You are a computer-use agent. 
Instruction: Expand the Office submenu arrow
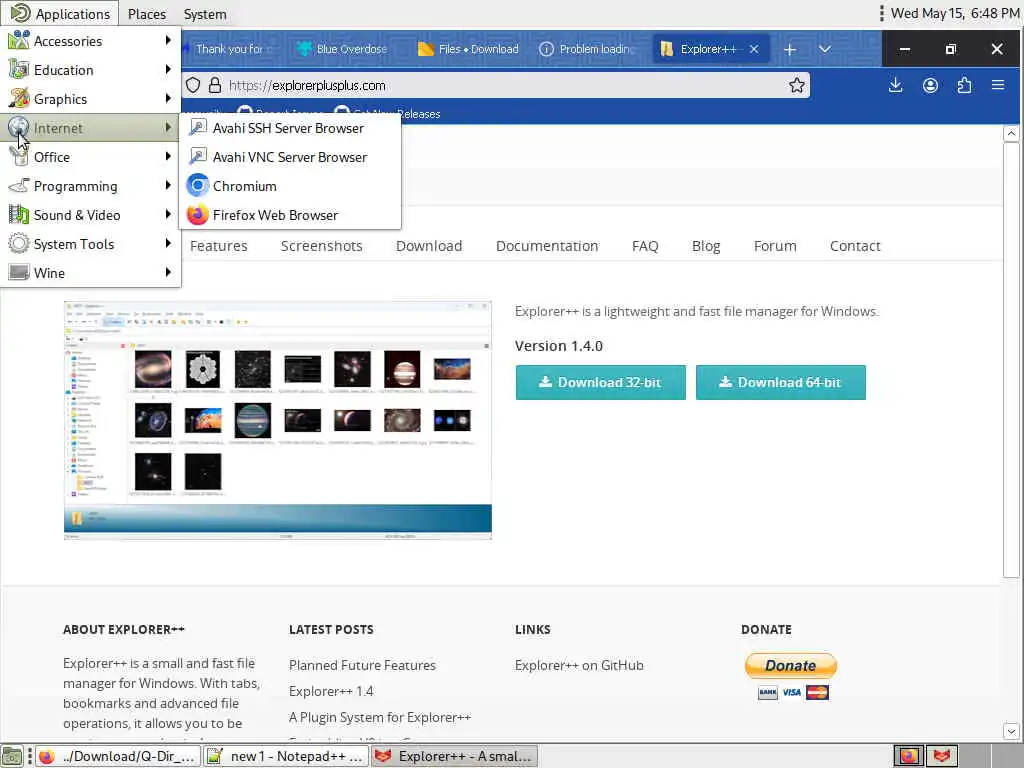pyautogui.click(x=168, y=156)
